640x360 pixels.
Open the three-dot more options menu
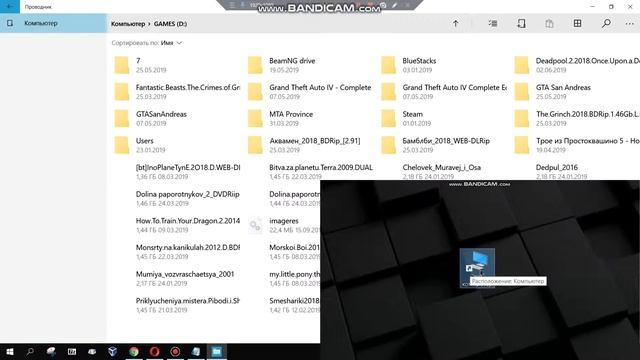pyautogui.click(x=629, y=24)
